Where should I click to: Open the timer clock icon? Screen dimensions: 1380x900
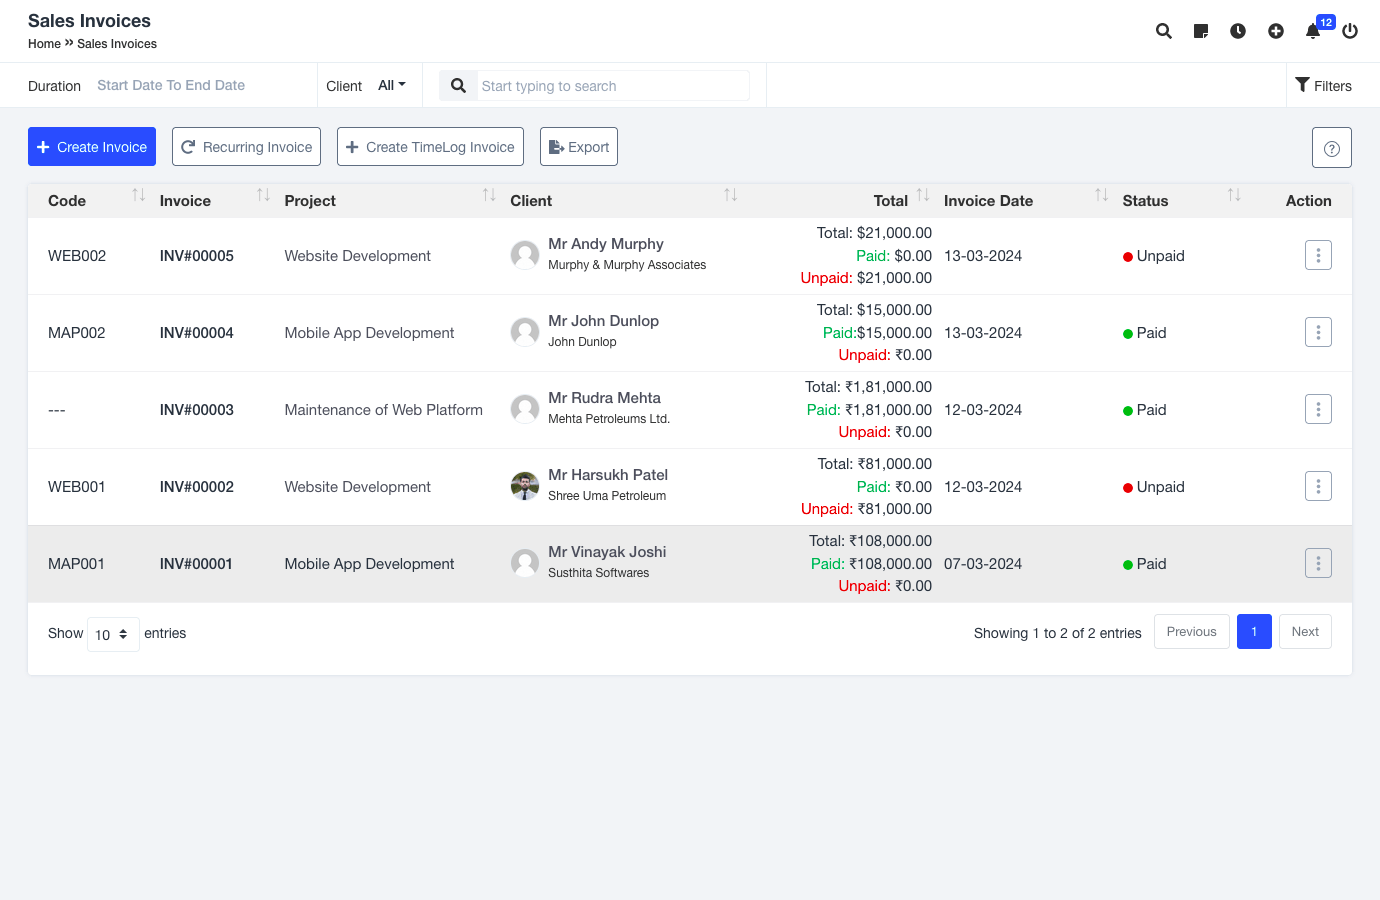pyautogui.click(x=1238, y=31)
